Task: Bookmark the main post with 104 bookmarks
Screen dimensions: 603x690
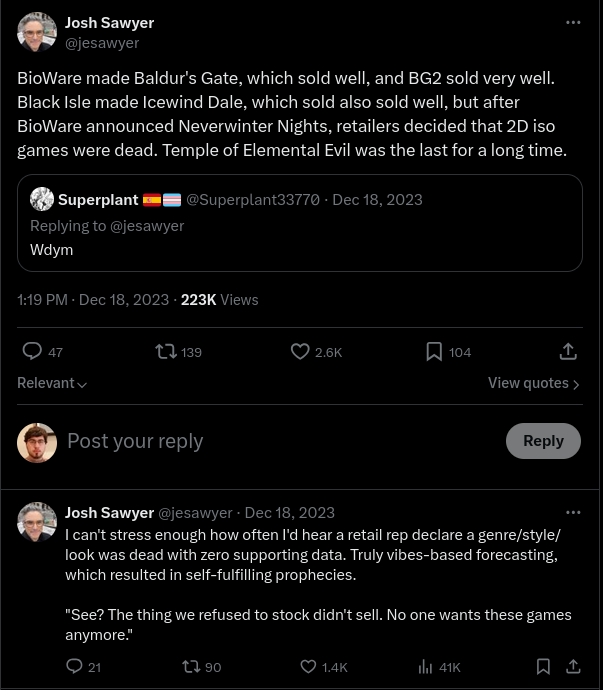Action: [434, 351]
